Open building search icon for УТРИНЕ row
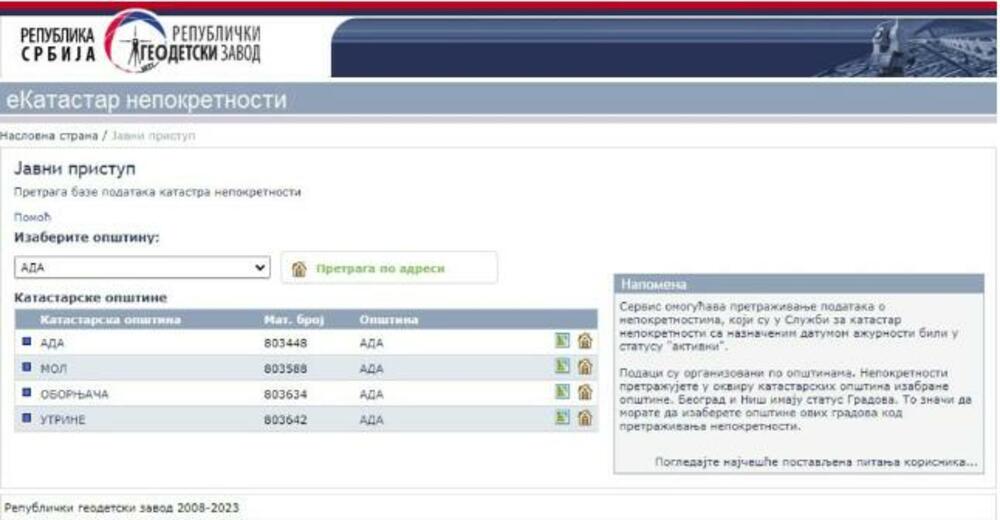 585,418
